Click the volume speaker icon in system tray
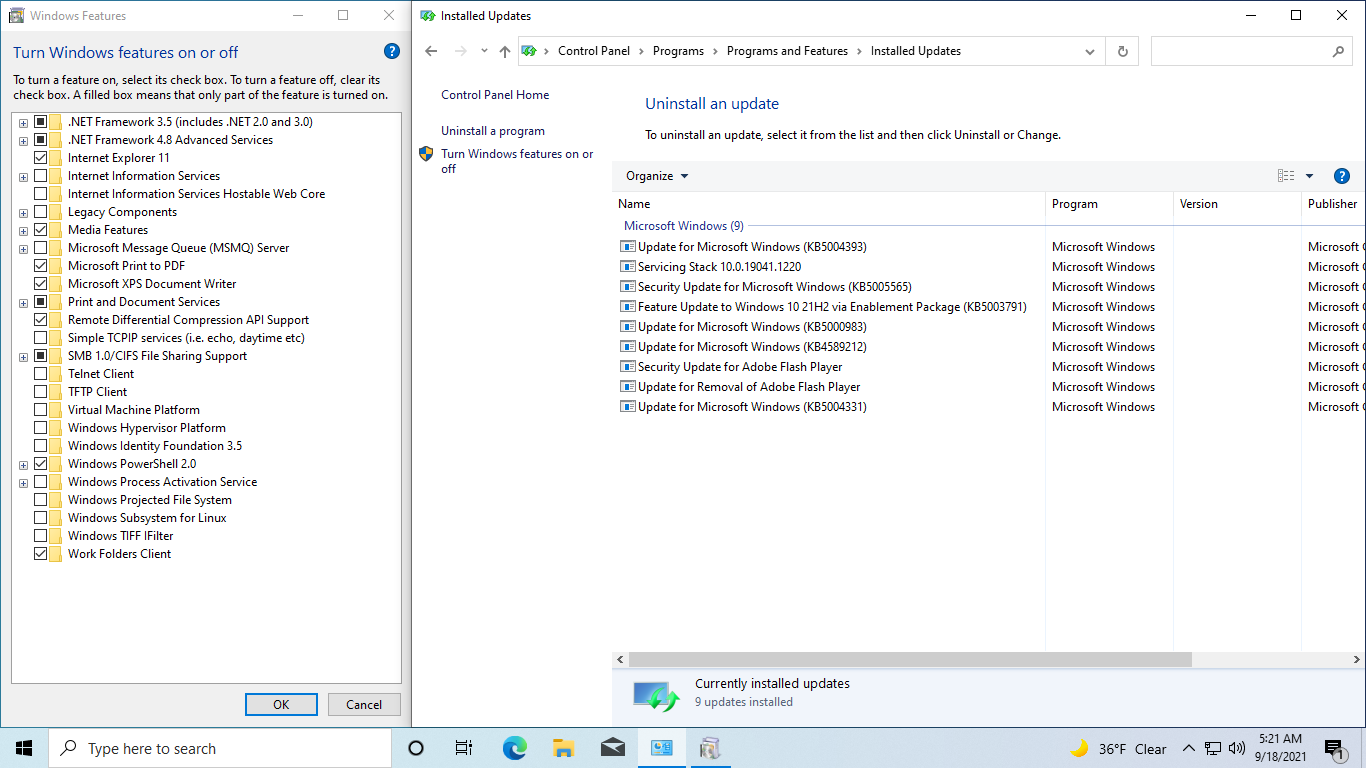Image resolution: width=1366 pixels, height=768 pixels. pos(1237,748)
